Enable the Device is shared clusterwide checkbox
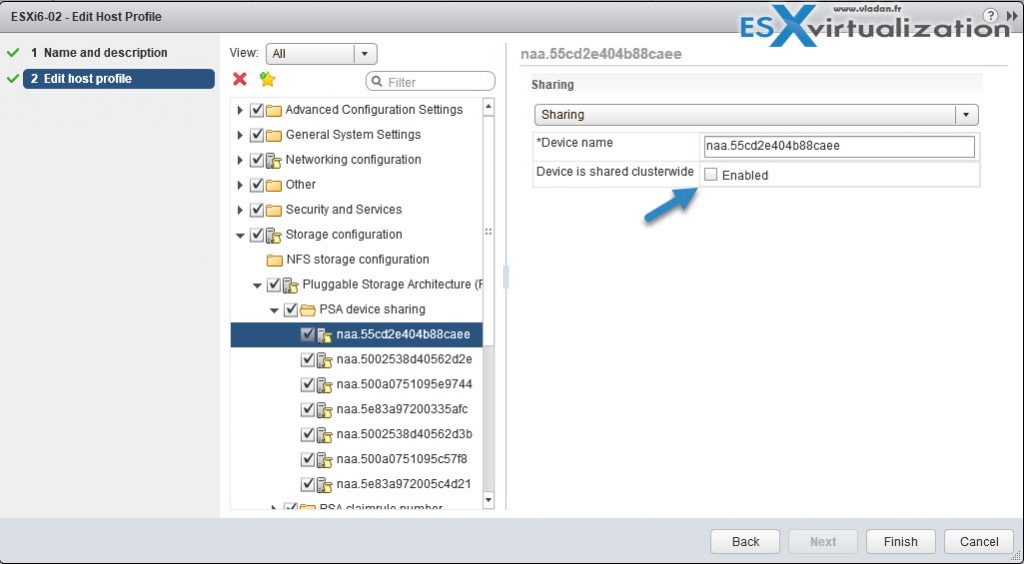 [710, 175]
